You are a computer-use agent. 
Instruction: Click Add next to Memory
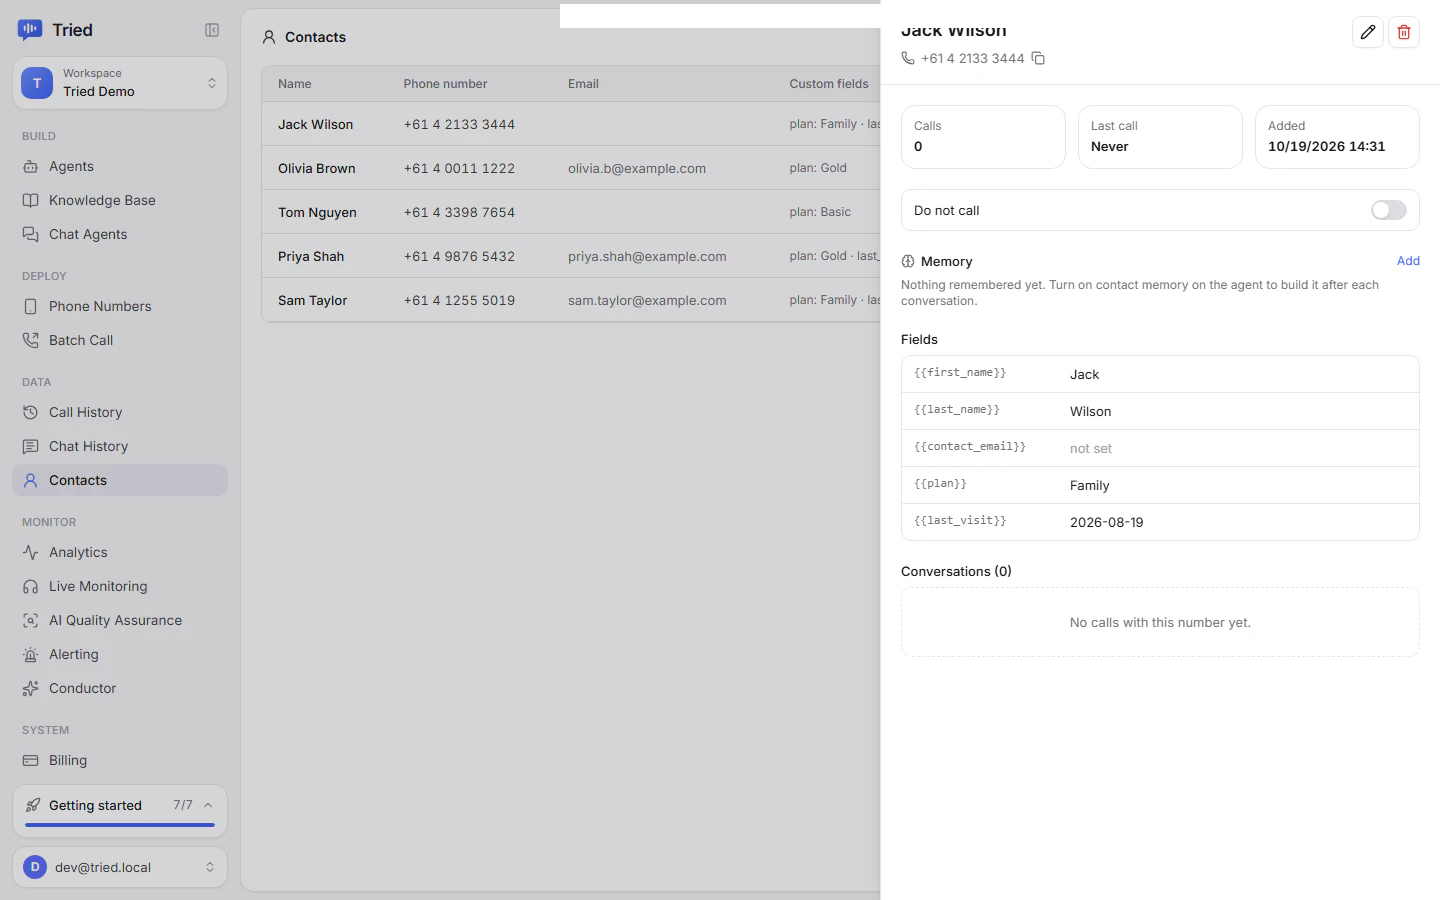(1408, 261)
